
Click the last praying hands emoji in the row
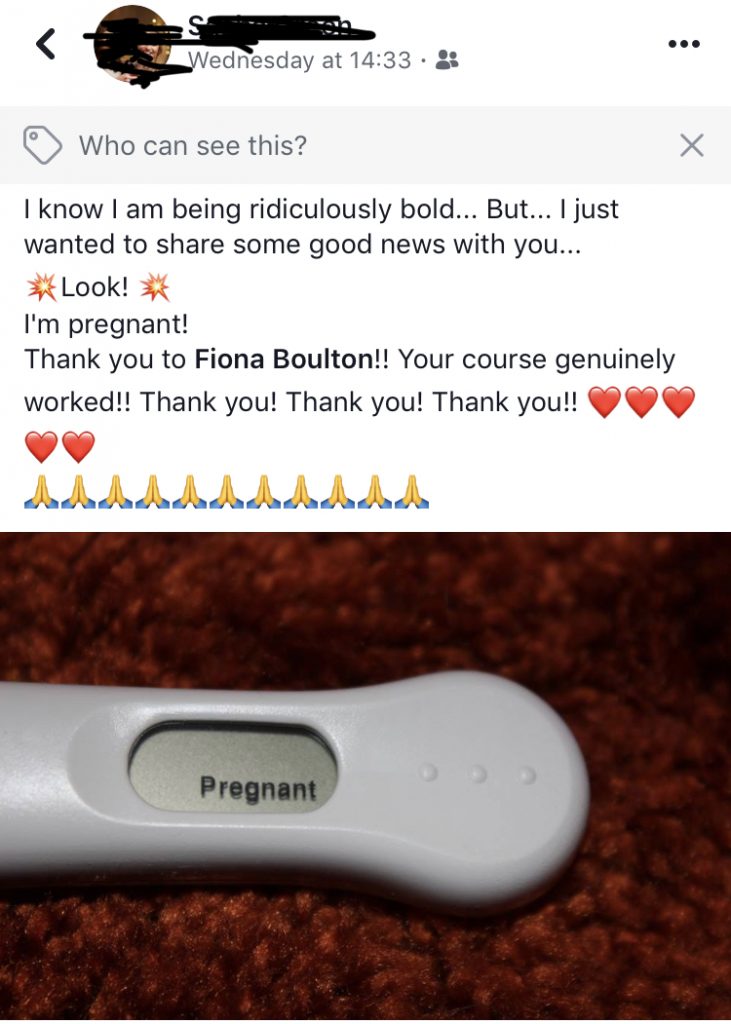coord(412,492)
